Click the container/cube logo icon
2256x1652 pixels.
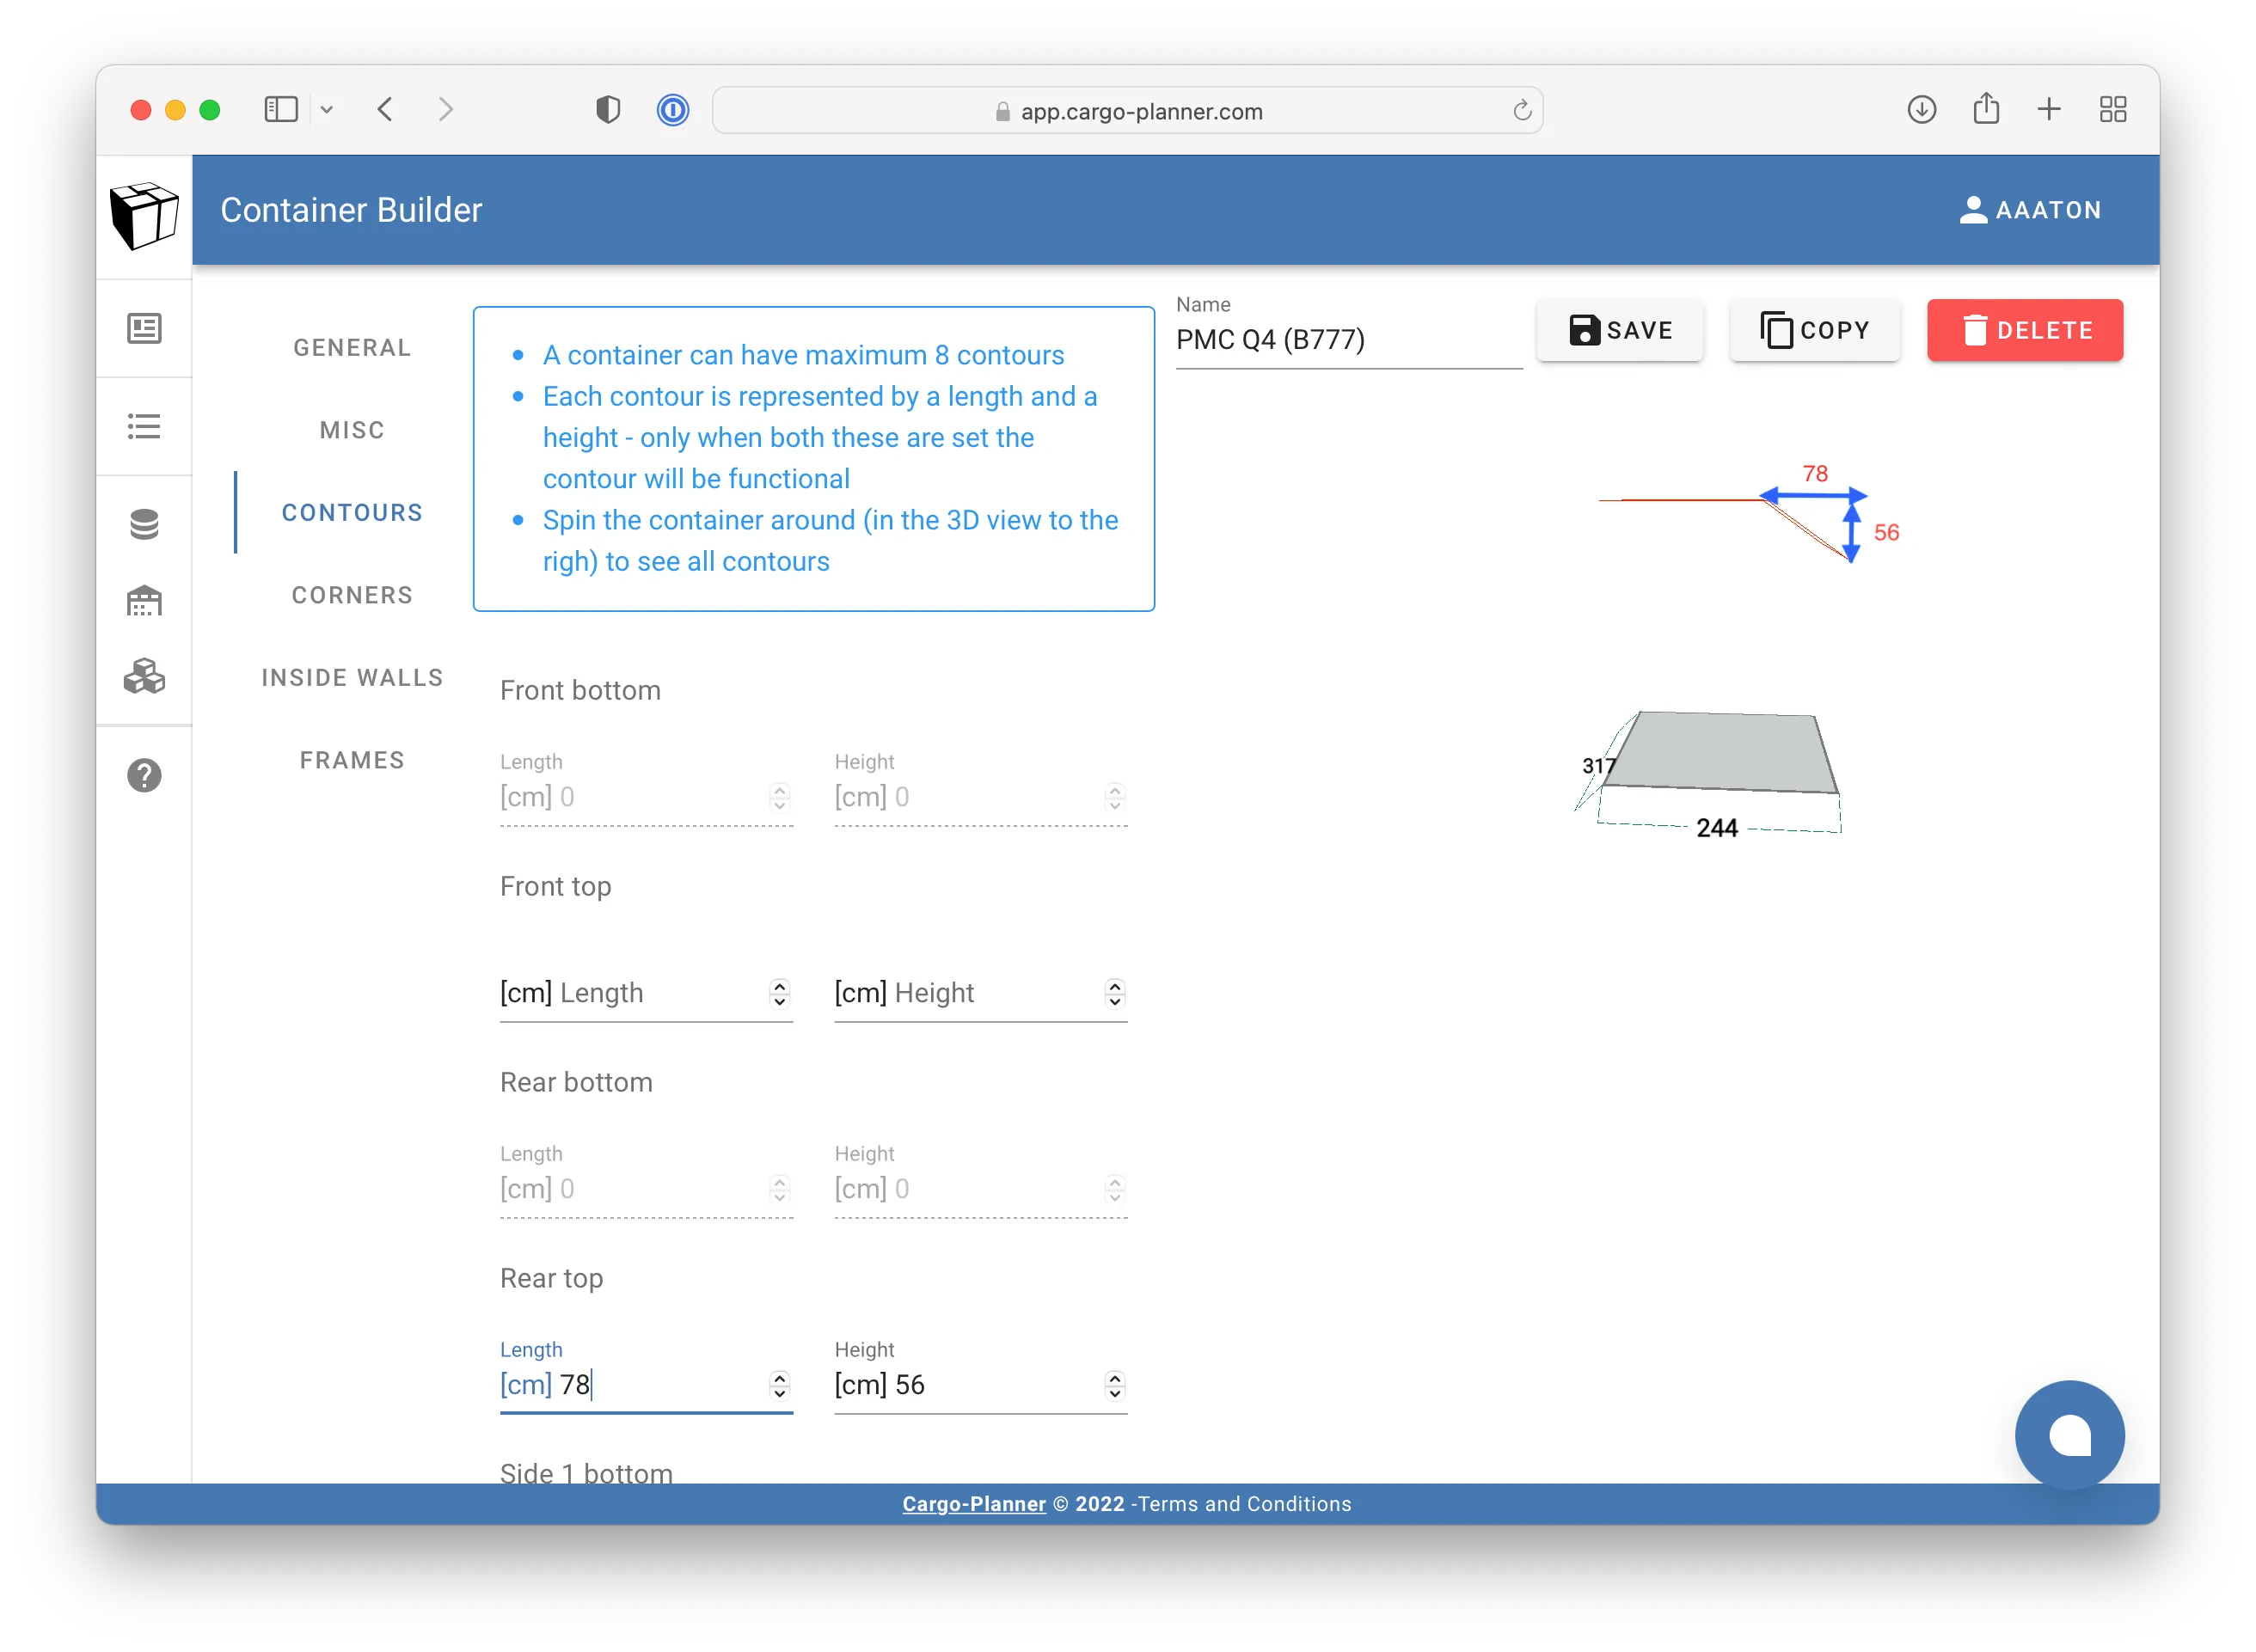[x=145, y=212]
